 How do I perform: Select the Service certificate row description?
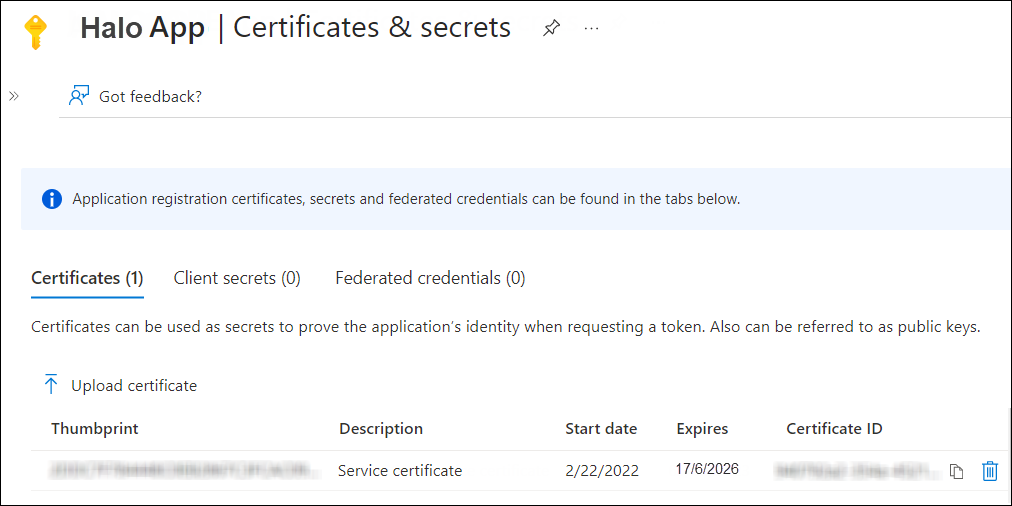[400, 470]
